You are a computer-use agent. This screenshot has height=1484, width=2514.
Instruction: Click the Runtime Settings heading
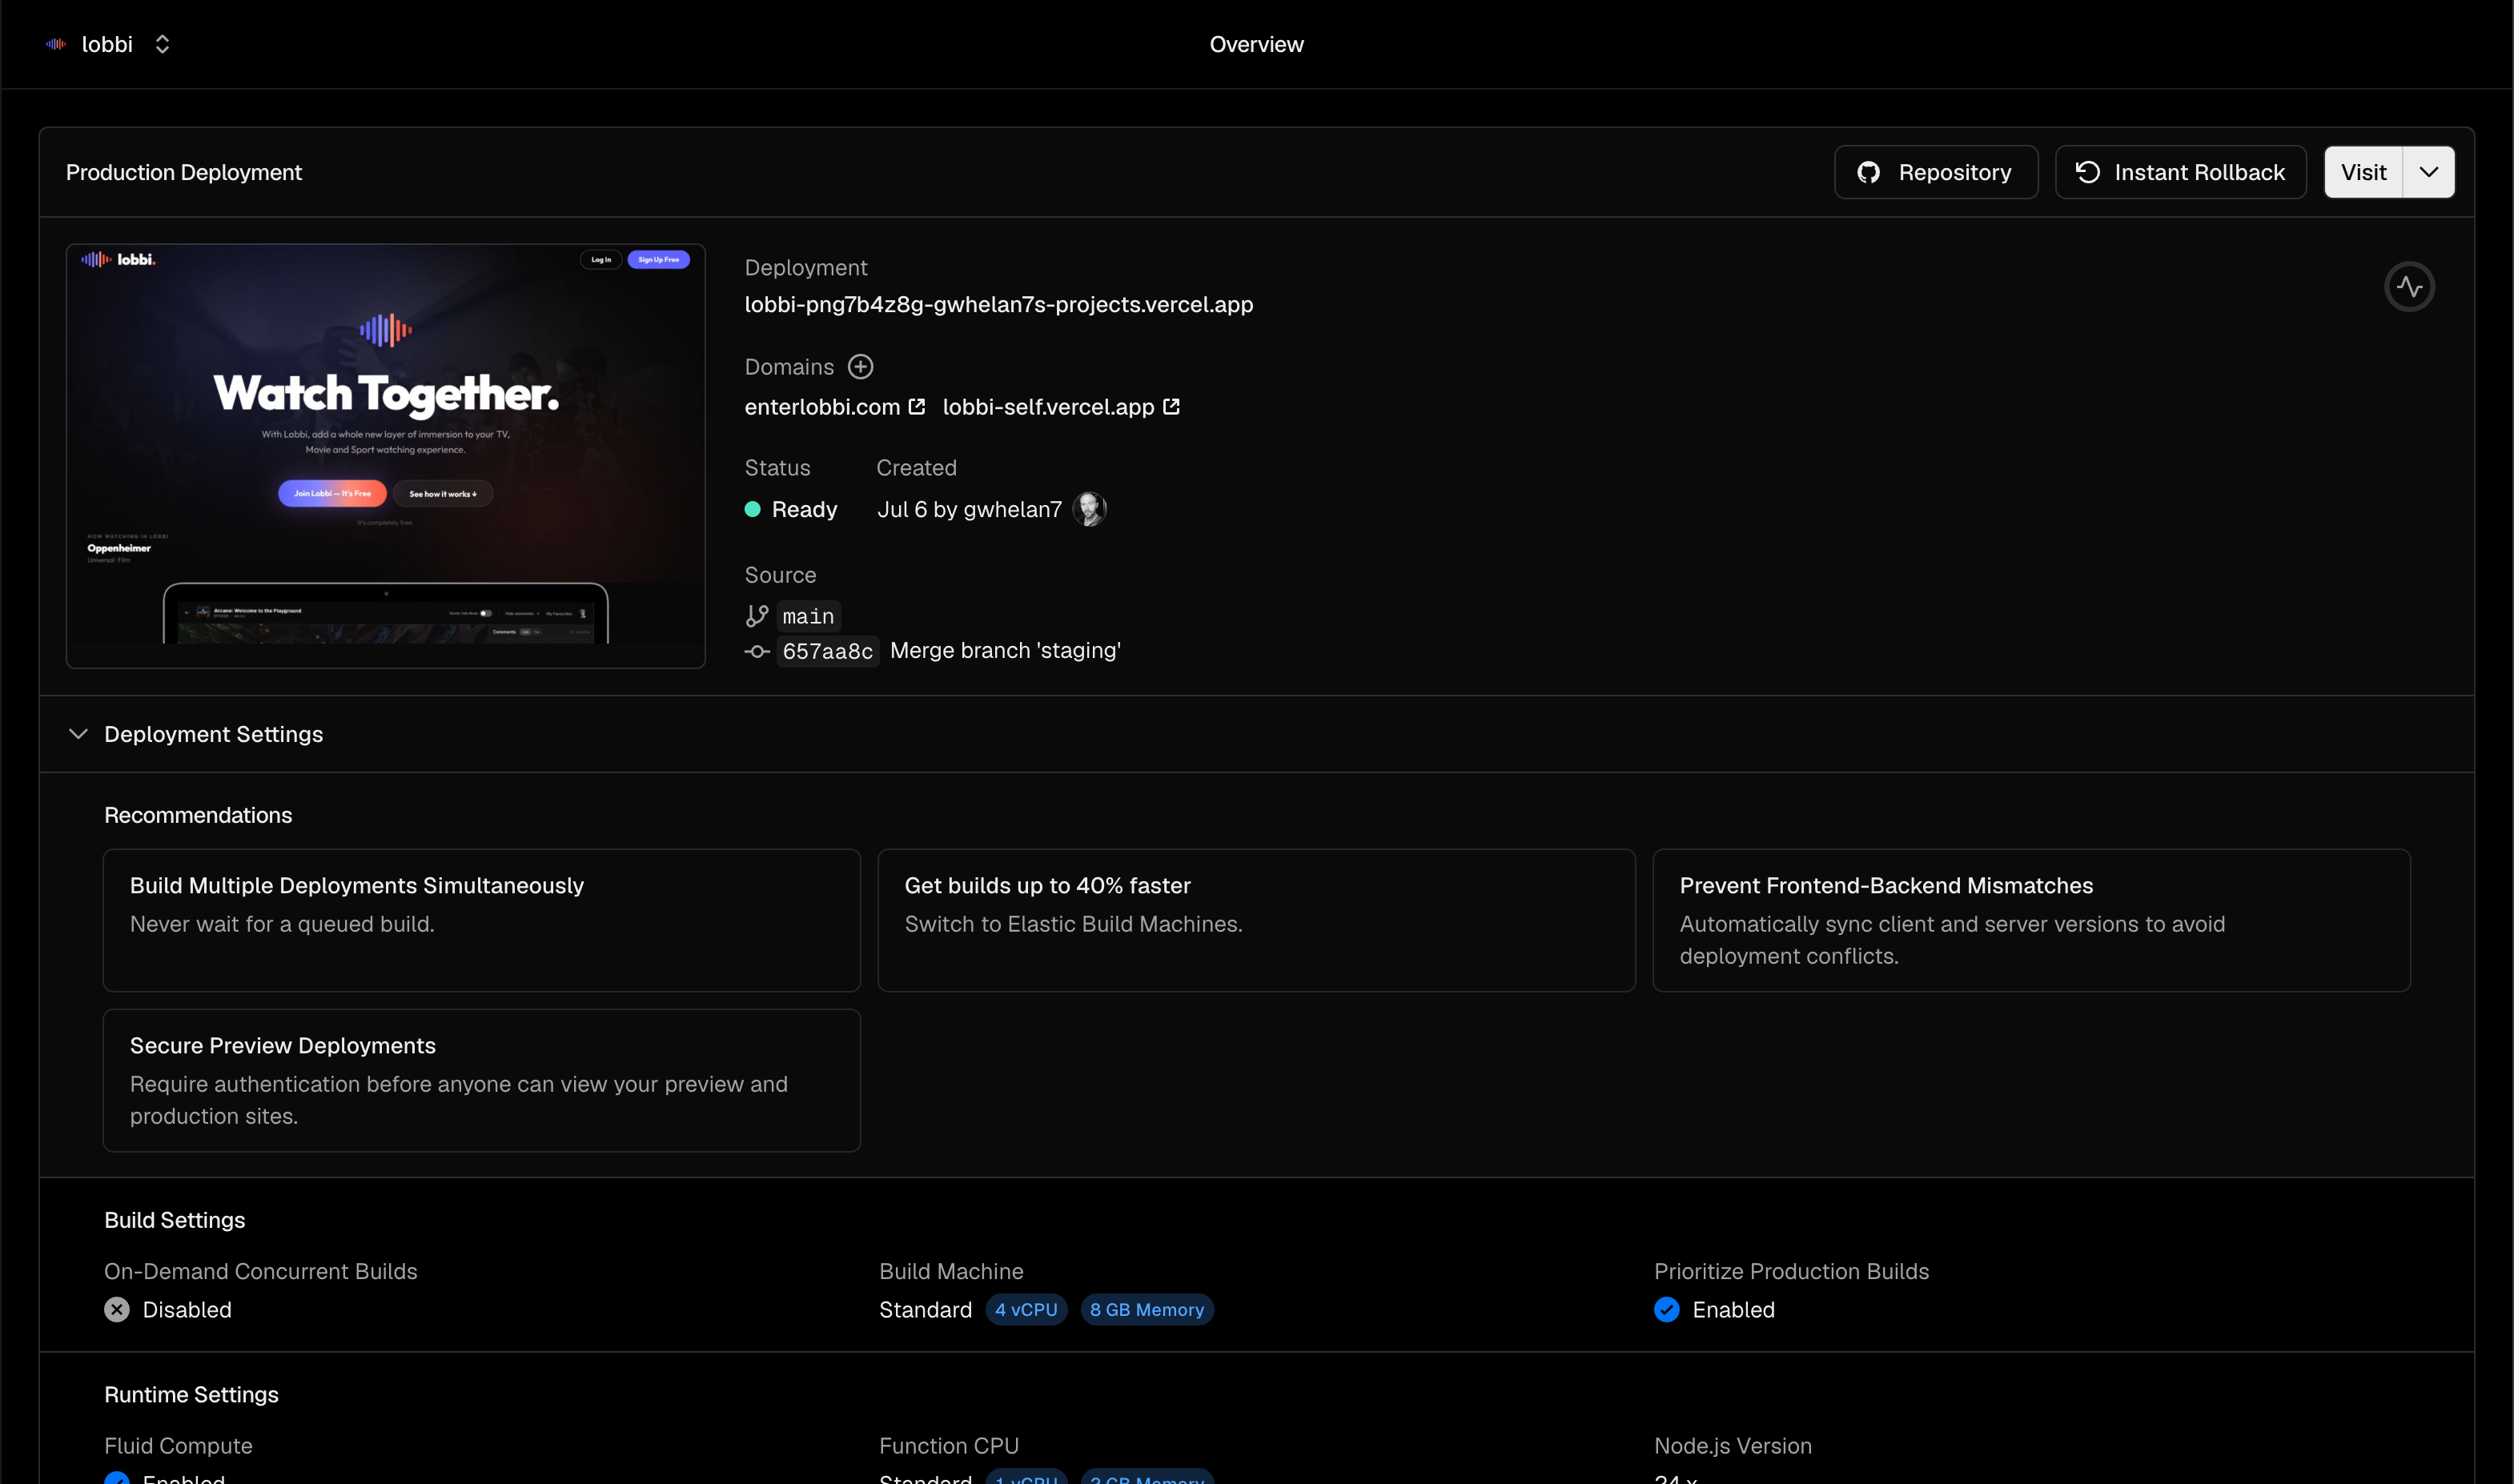(191, 1394)
